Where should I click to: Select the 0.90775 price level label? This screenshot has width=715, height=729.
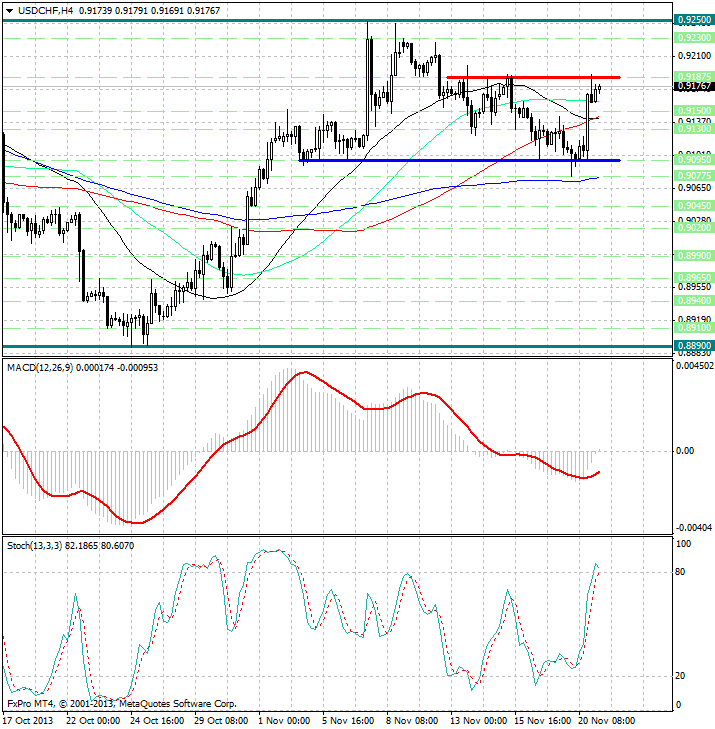(694, 176)
